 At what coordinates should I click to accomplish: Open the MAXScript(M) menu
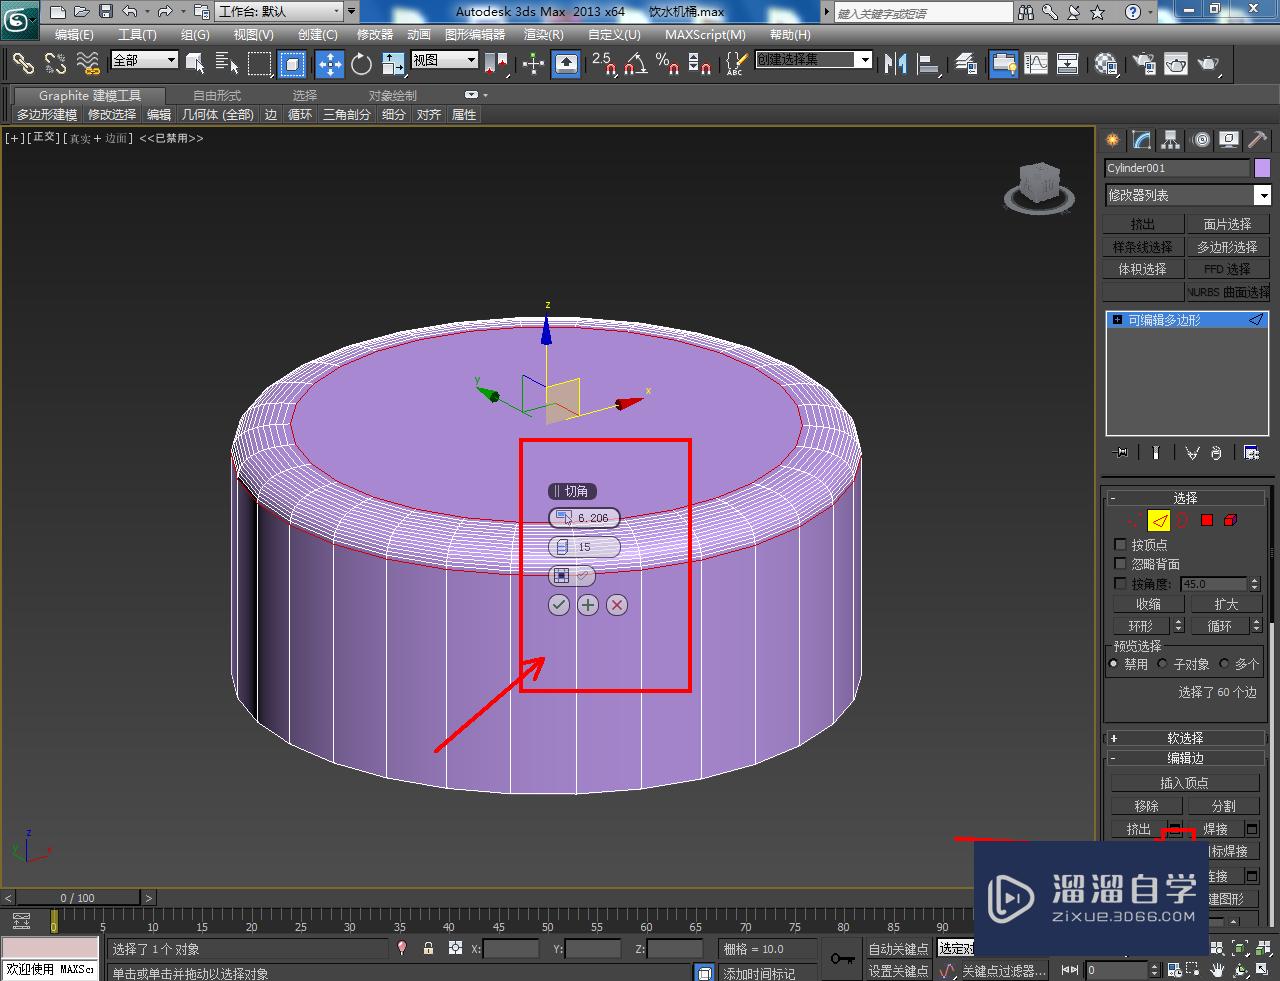coord(706,34)
